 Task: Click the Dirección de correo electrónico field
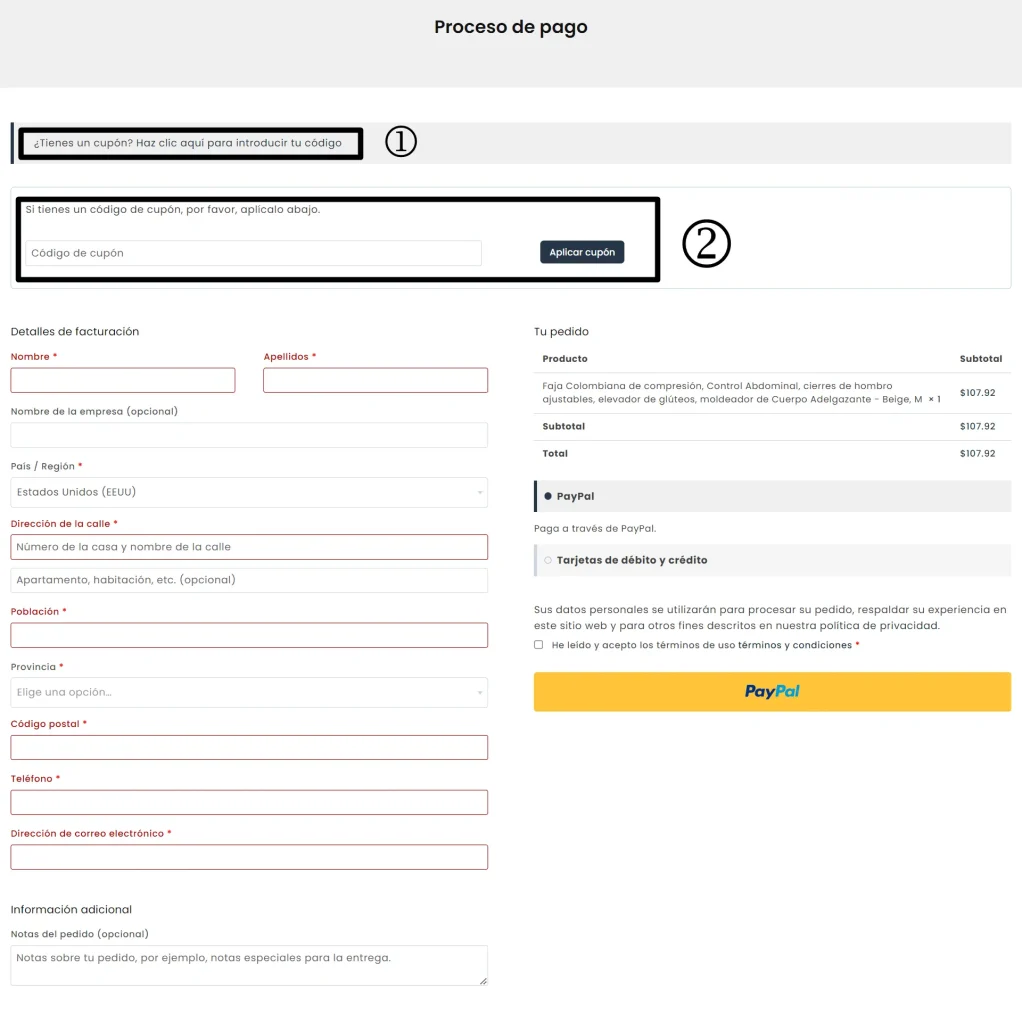click(249, 857)
